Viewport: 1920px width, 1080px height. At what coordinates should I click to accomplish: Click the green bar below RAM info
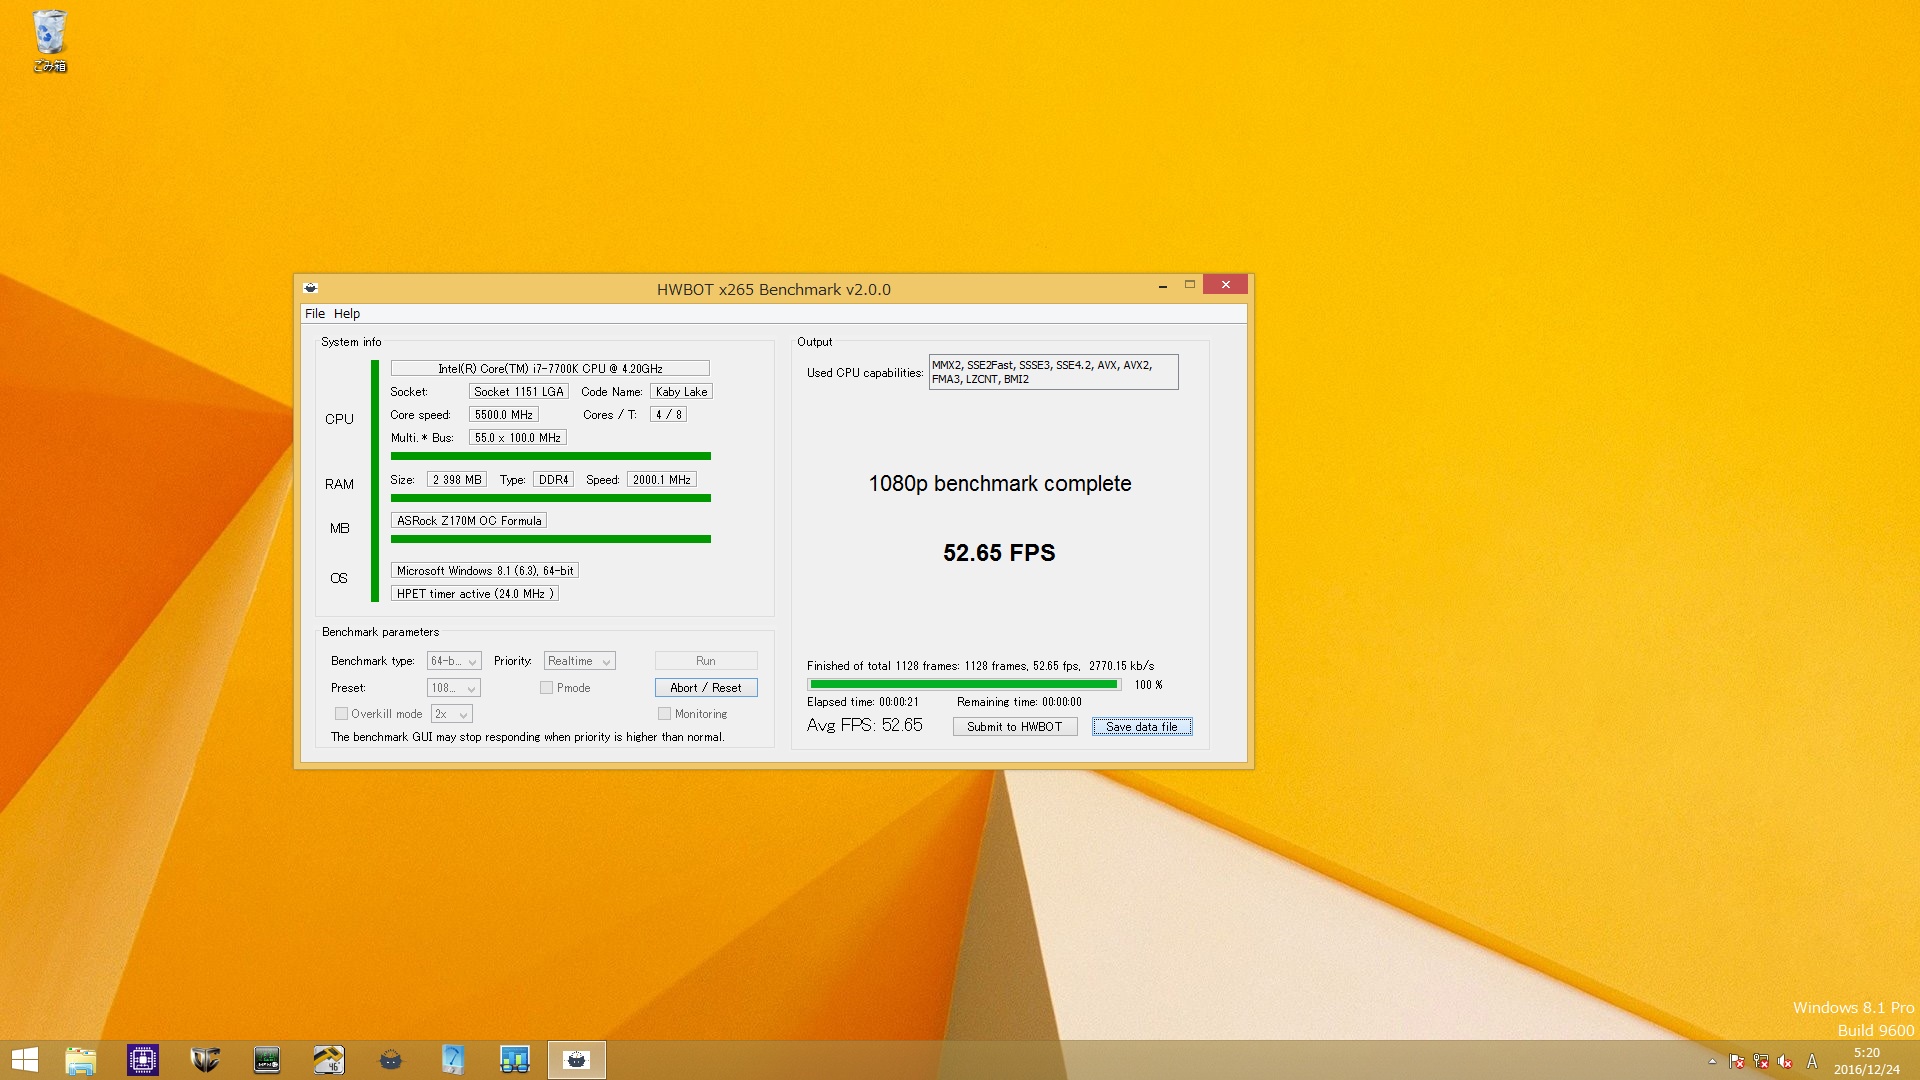[551, 498]
